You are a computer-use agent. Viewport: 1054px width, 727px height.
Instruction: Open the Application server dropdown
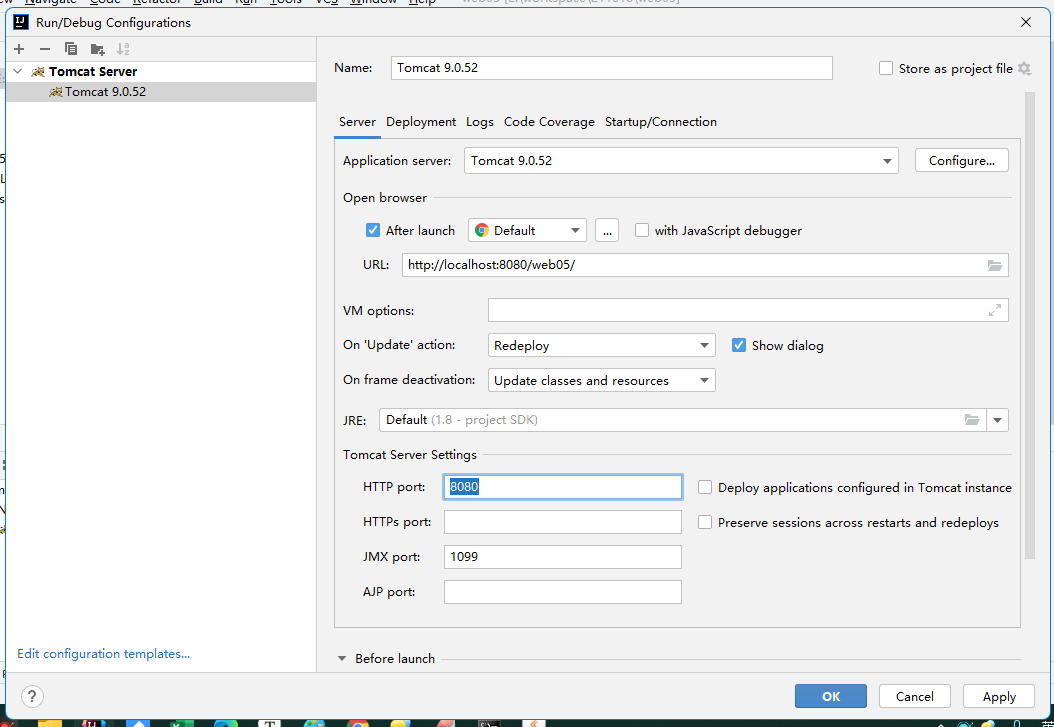(x=681, y=161)
